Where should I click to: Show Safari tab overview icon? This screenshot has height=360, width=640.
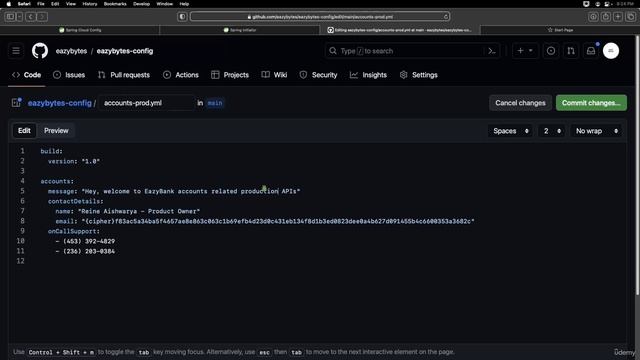click(x=631, y=17)
